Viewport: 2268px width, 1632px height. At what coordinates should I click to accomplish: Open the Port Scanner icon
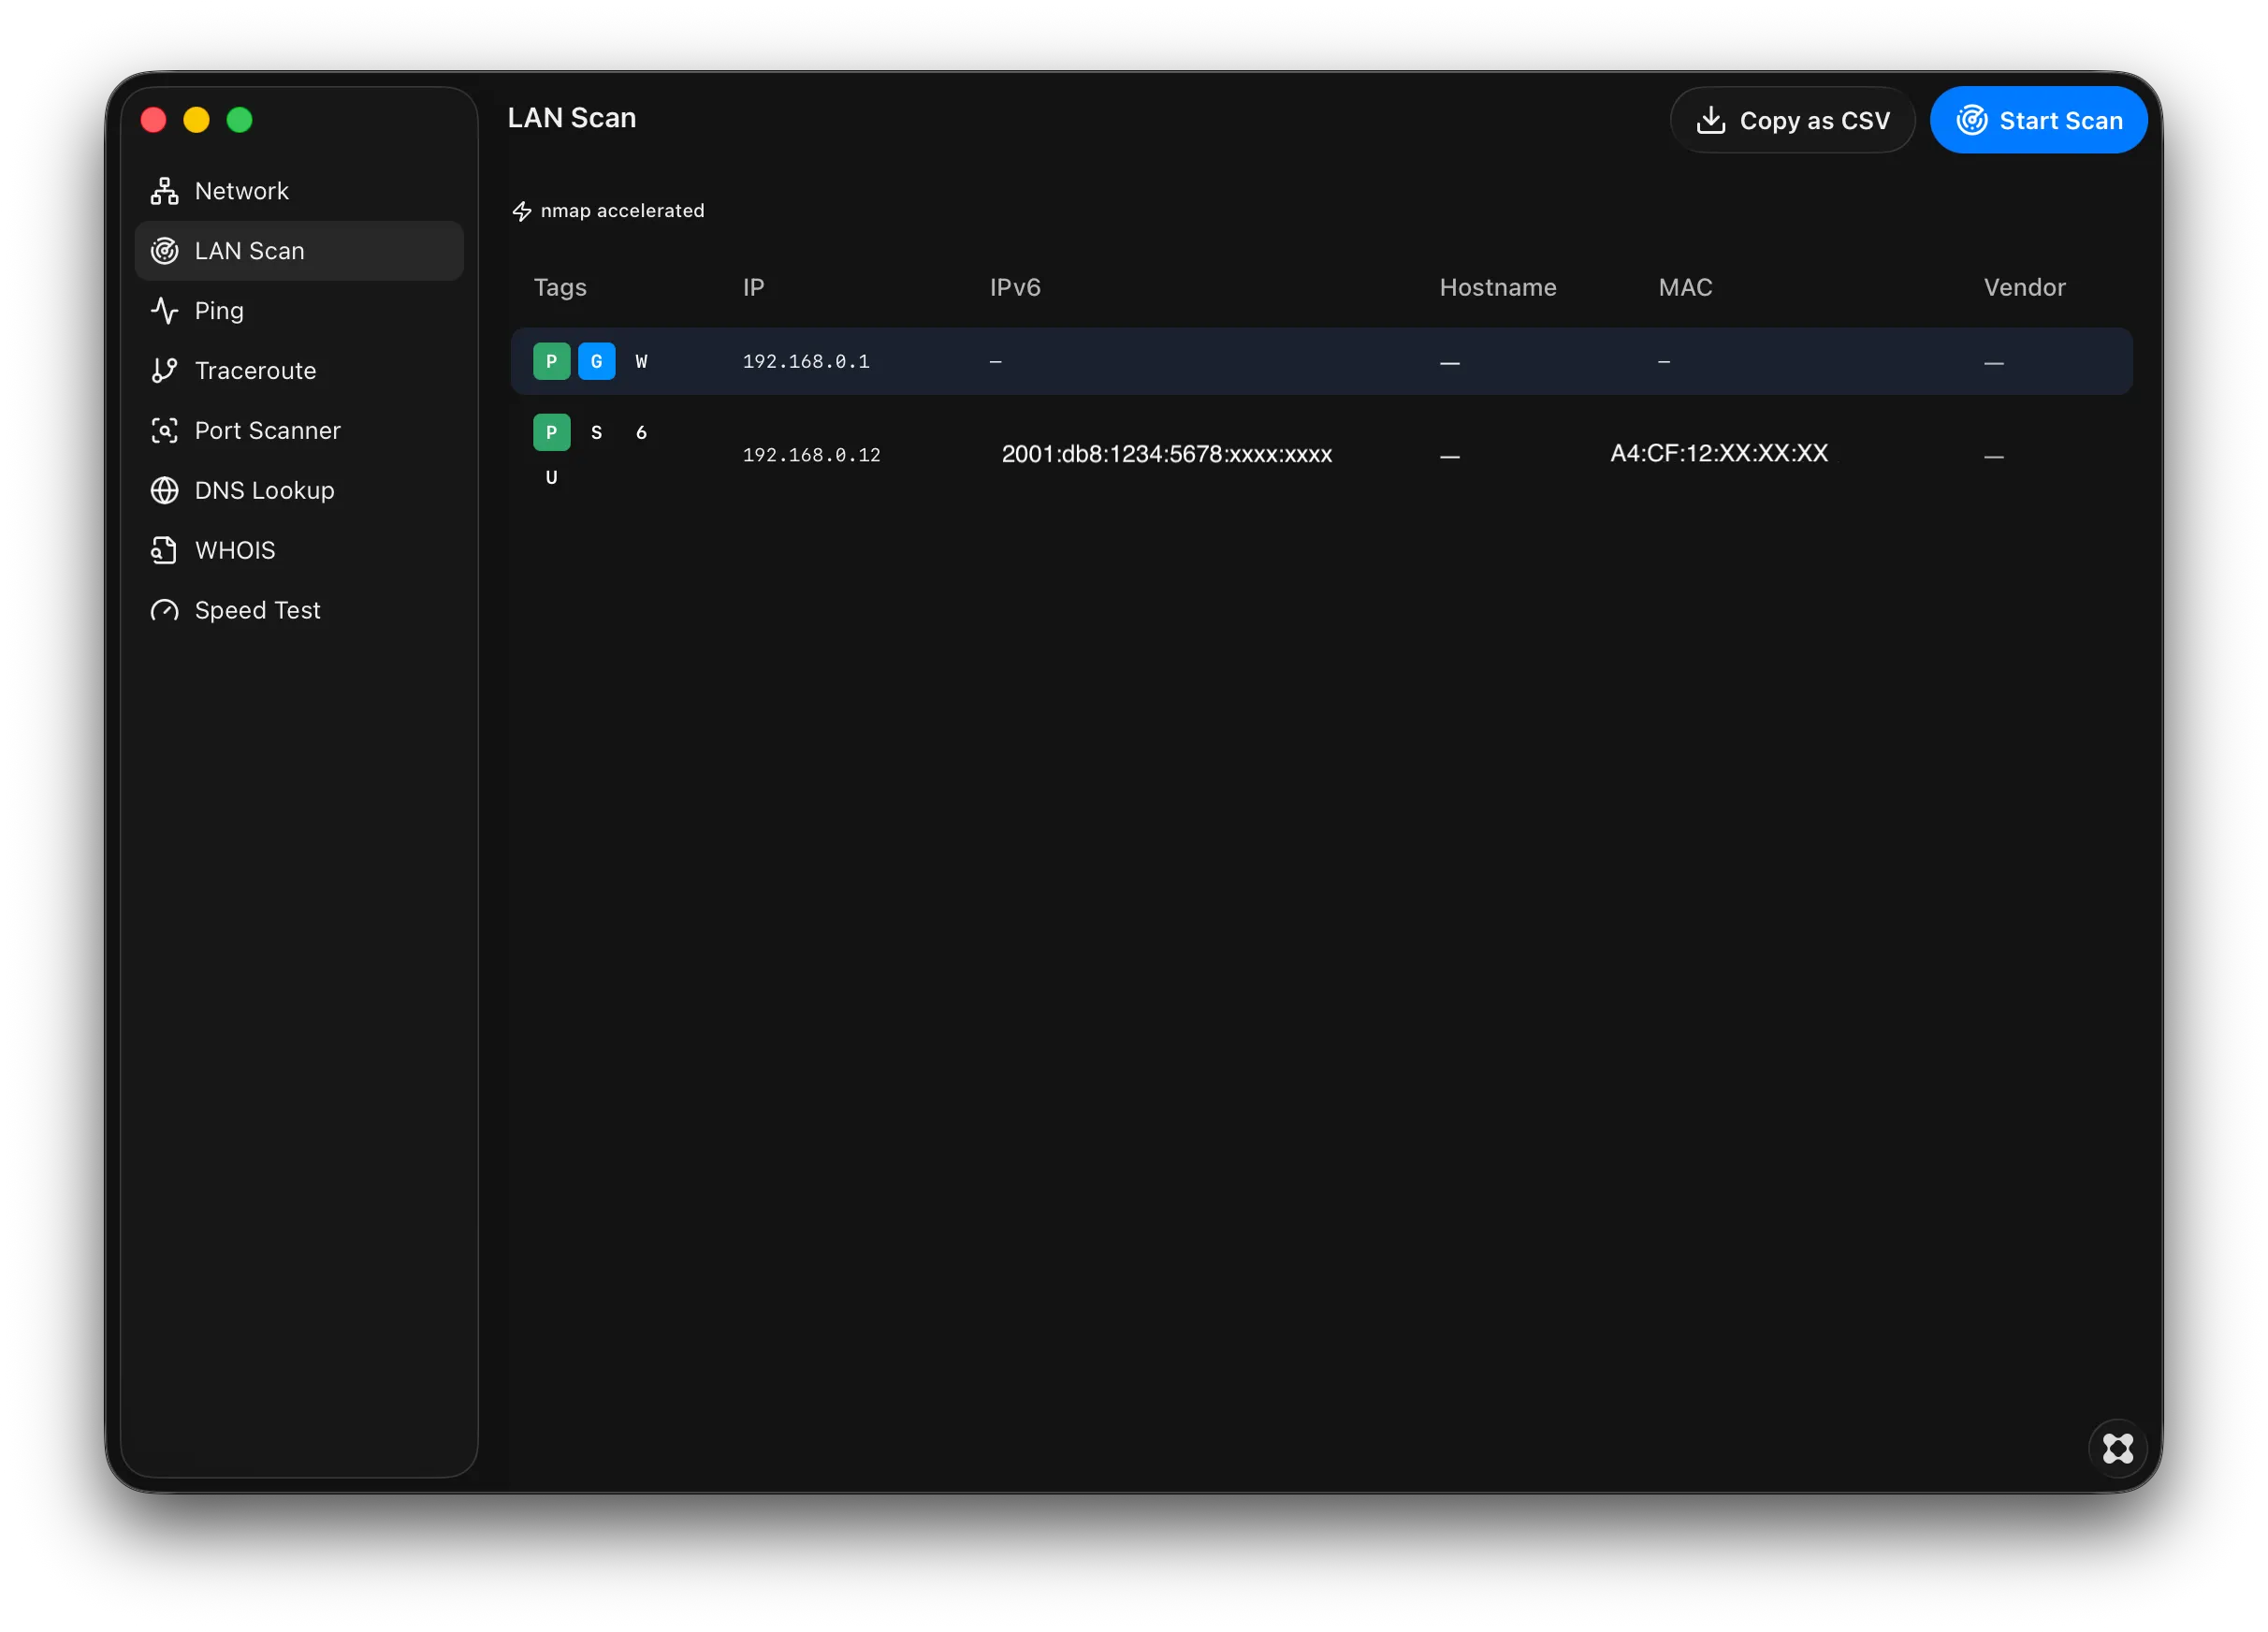coord(164,431)
